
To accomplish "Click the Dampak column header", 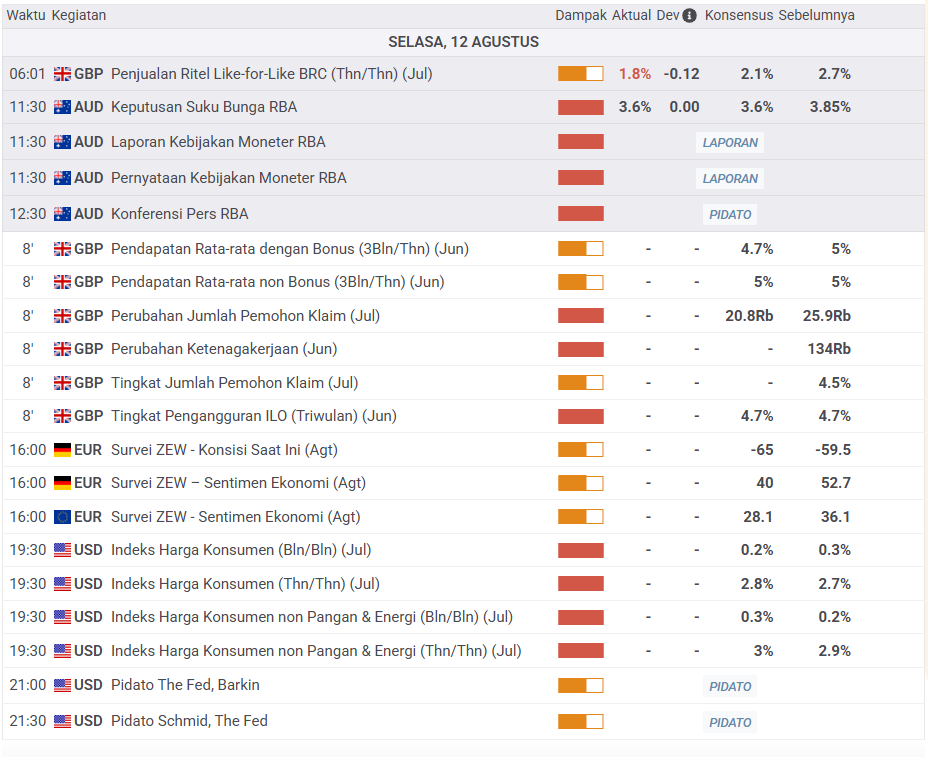I will [580, 16].
